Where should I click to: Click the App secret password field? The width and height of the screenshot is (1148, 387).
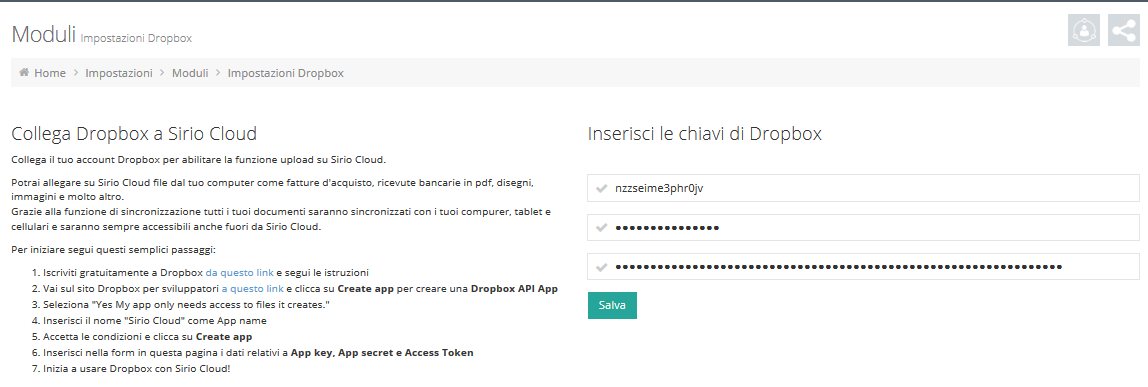863,228
